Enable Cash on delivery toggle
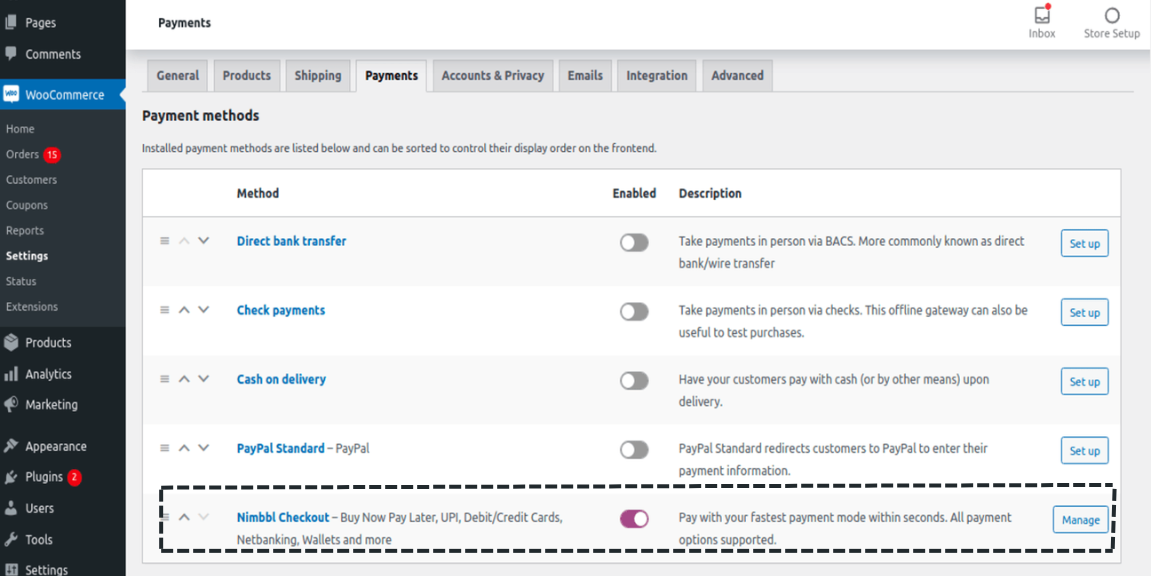This screenshot has height=576, width=1151. point(634,381)
